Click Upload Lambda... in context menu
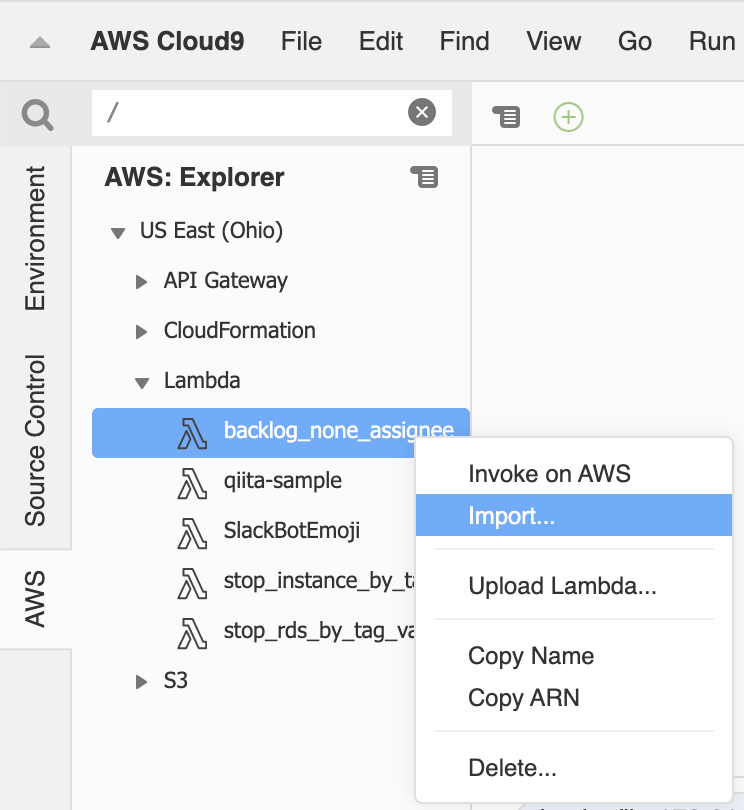 click(x=562, y=587)
